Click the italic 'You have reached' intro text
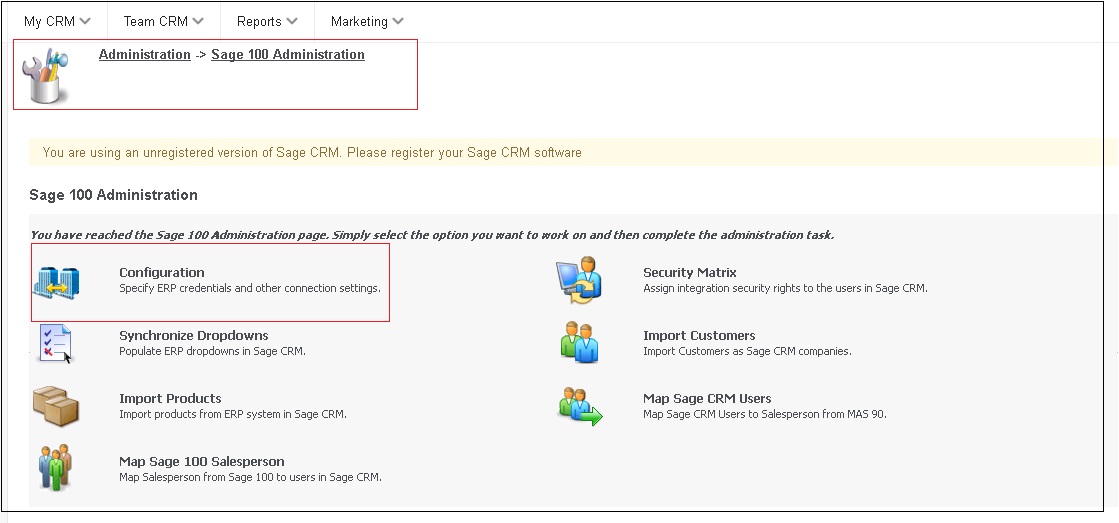The width and height of the screenshot is (1119, 523). pos(432,235)
